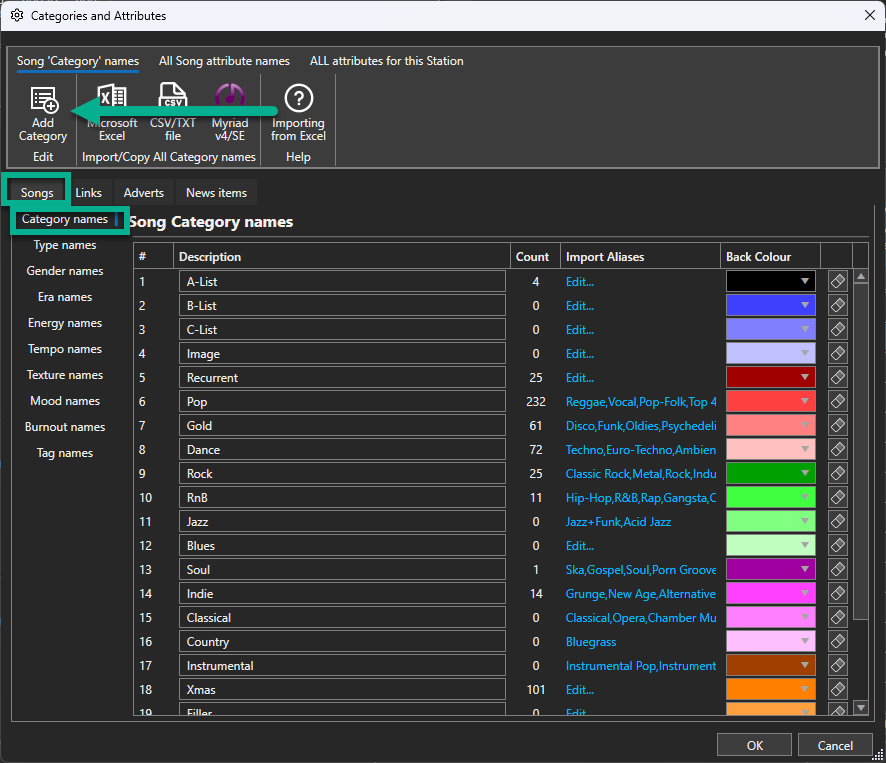Select Energy names in sidebar
Image resolution: width=886 pixels, height=763 pixels.
pos(65,323)
